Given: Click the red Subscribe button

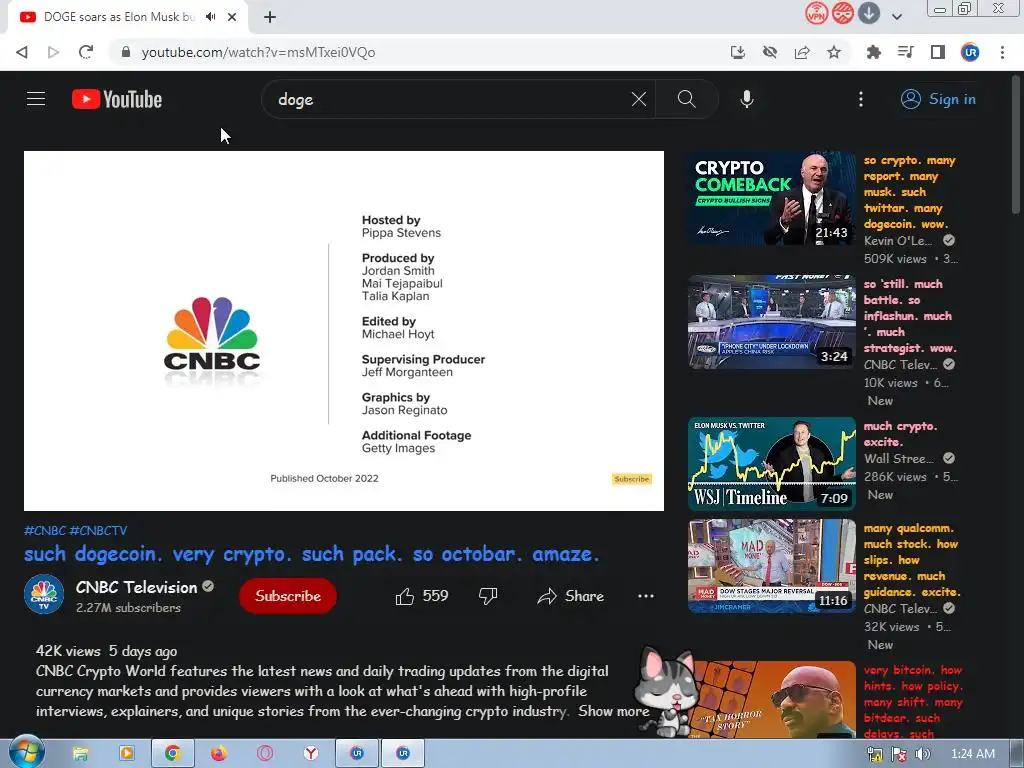Looking at the screenshot, I should point(288,596).
